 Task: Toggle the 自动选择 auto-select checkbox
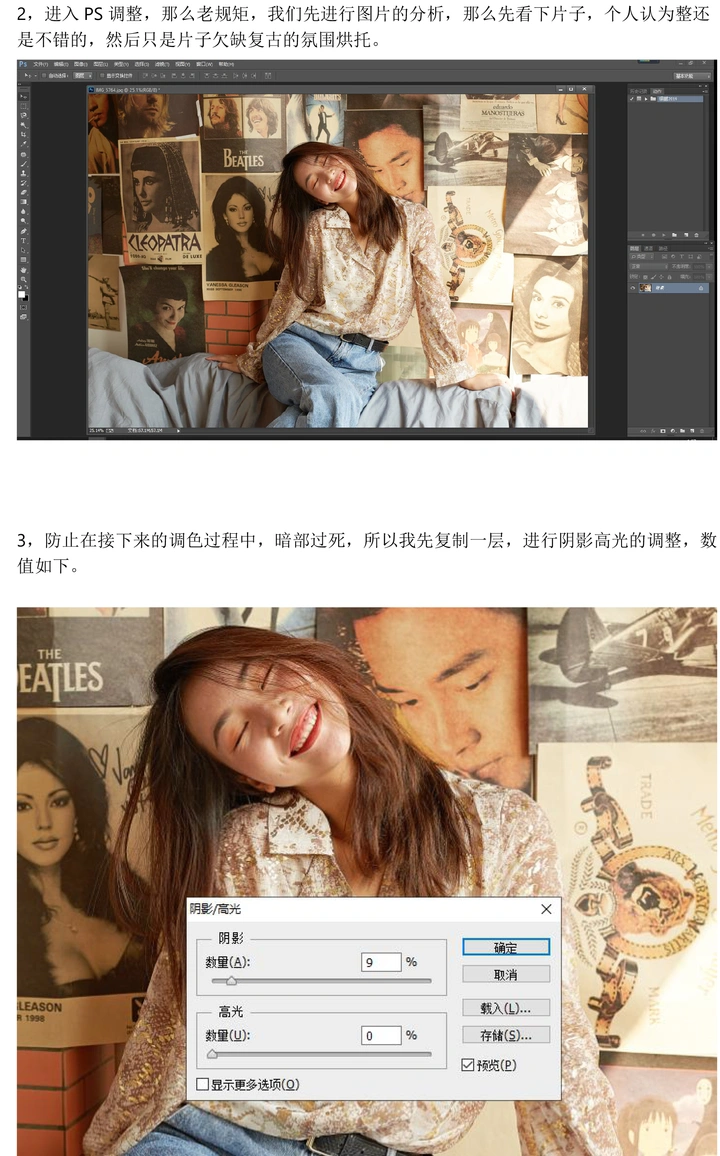coord(43,75)
